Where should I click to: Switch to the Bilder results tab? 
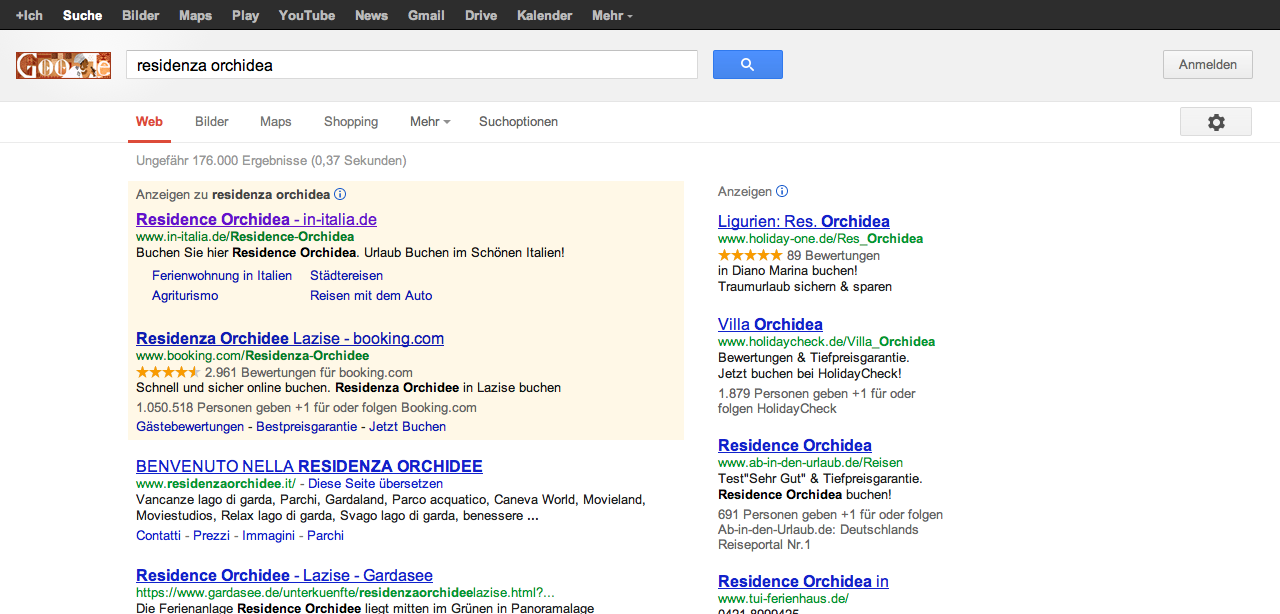tap(212, 122)
